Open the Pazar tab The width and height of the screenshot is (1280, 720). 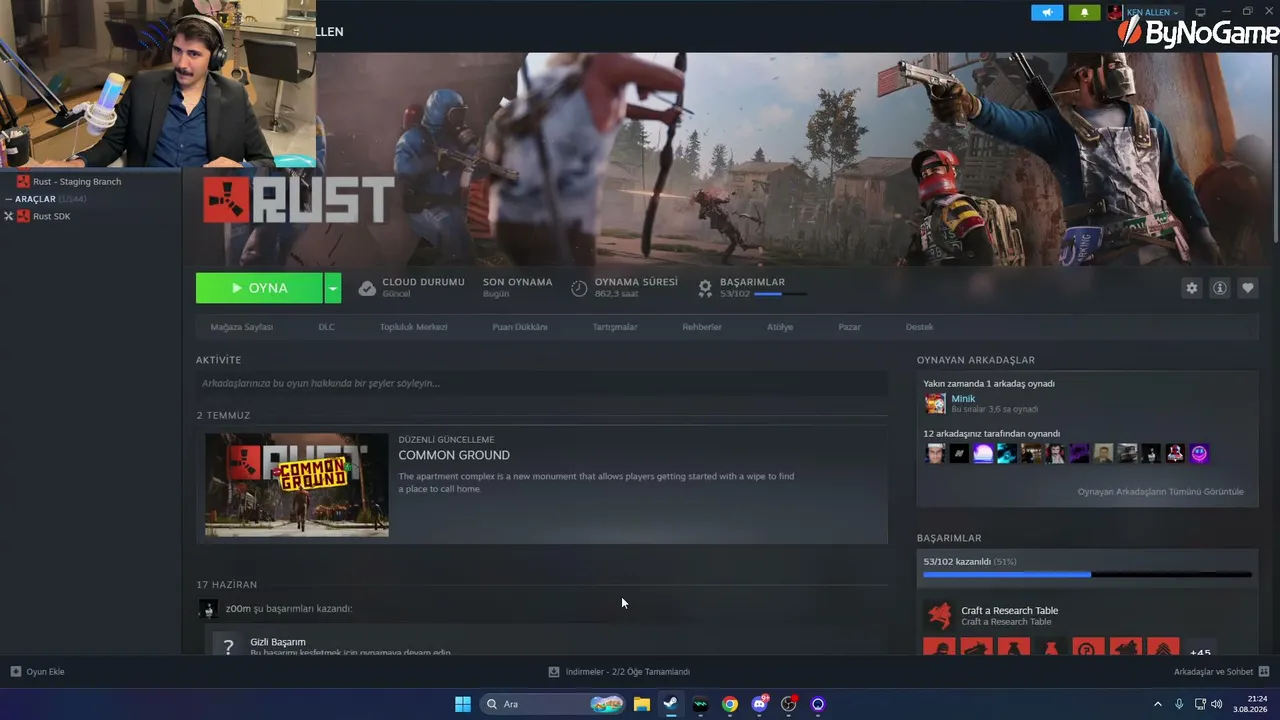pos(849,327)
